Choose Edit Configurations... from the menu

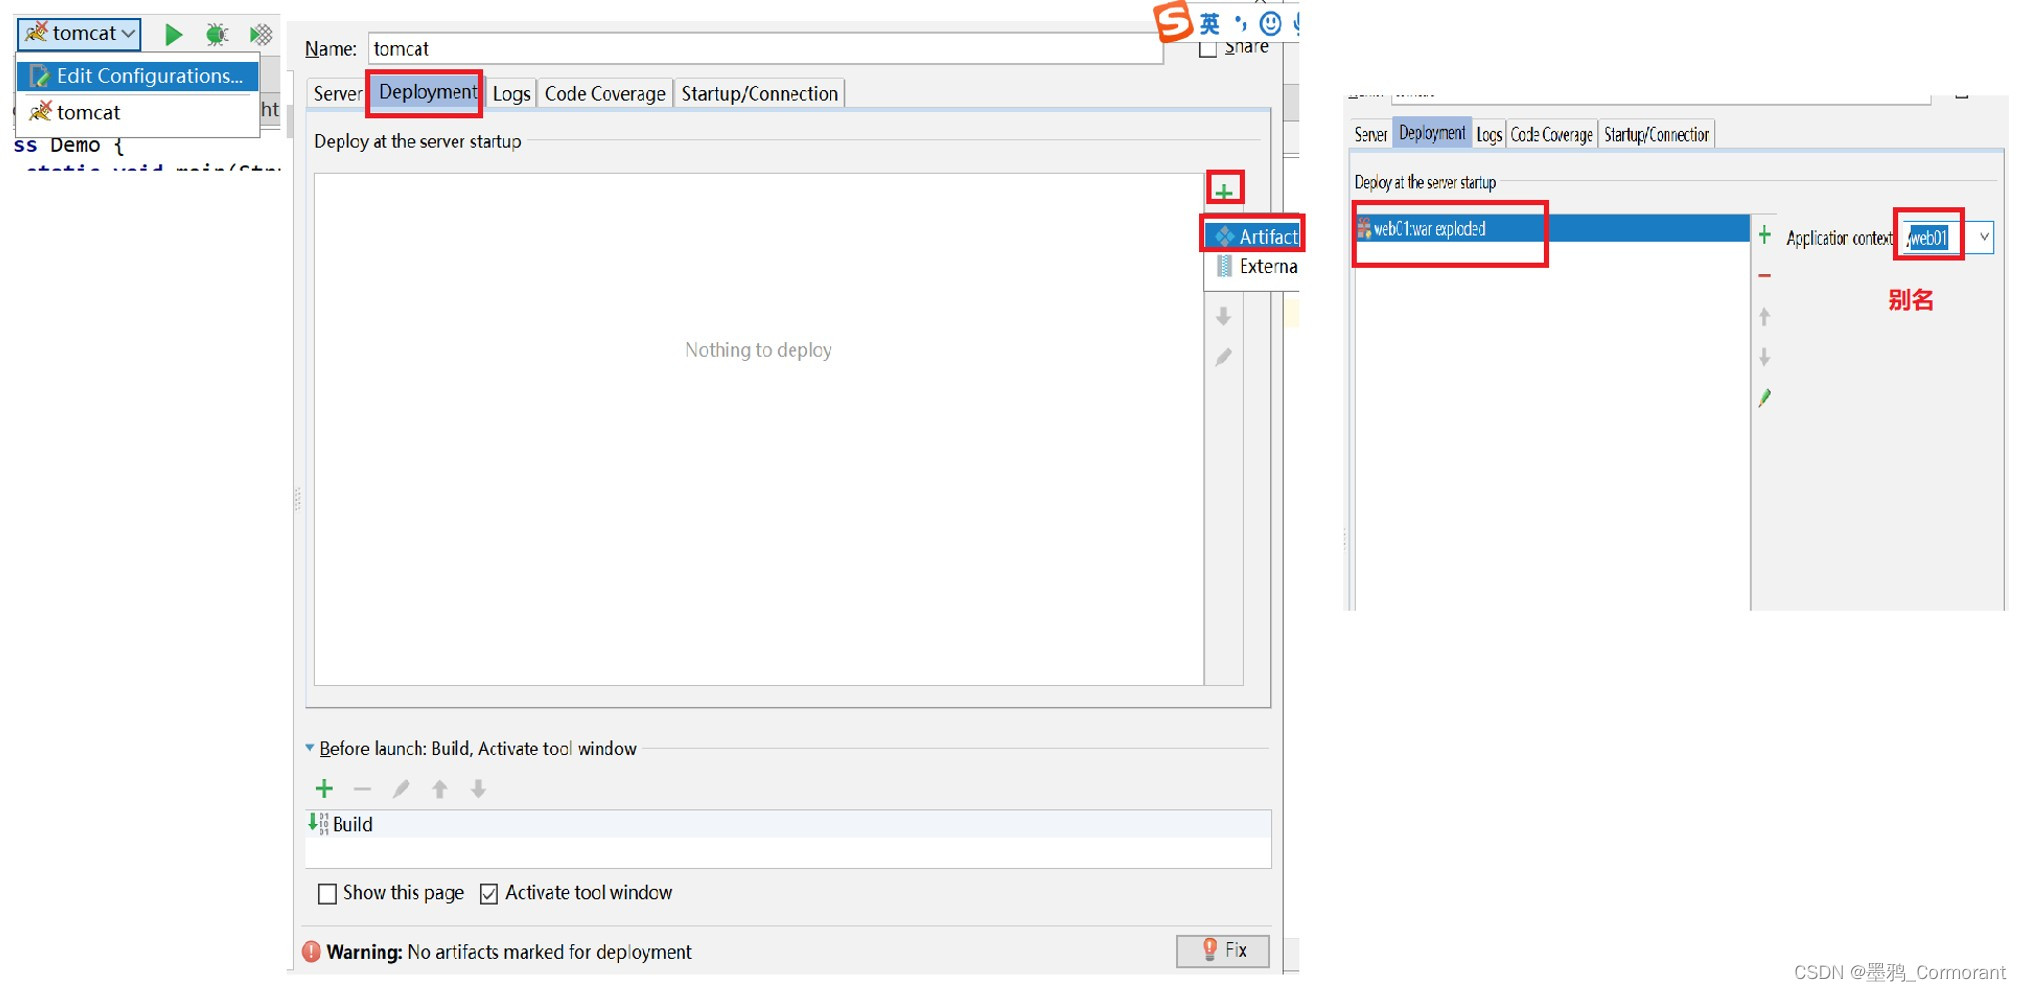pos(138,76)
